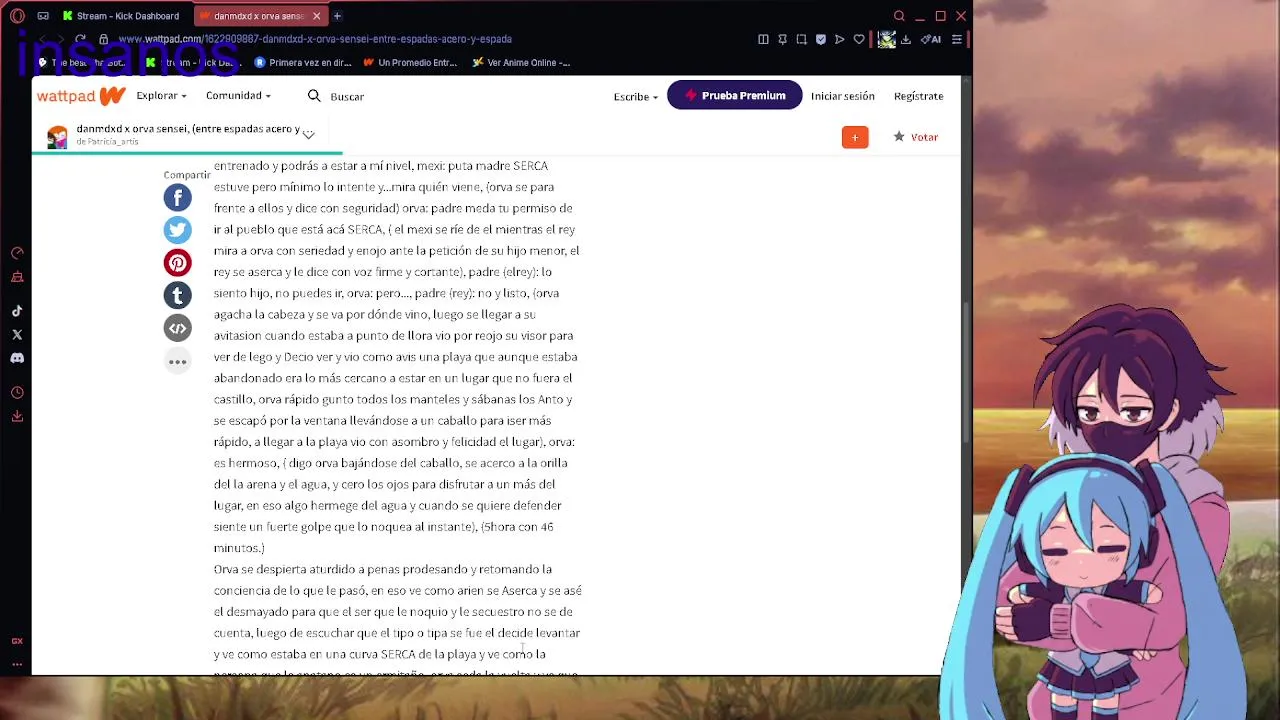The width and height of the screenshot is (1280, 720).
Task: Open 'Primera vez en dir...' bookmark
Action: [x=303, y=62]
